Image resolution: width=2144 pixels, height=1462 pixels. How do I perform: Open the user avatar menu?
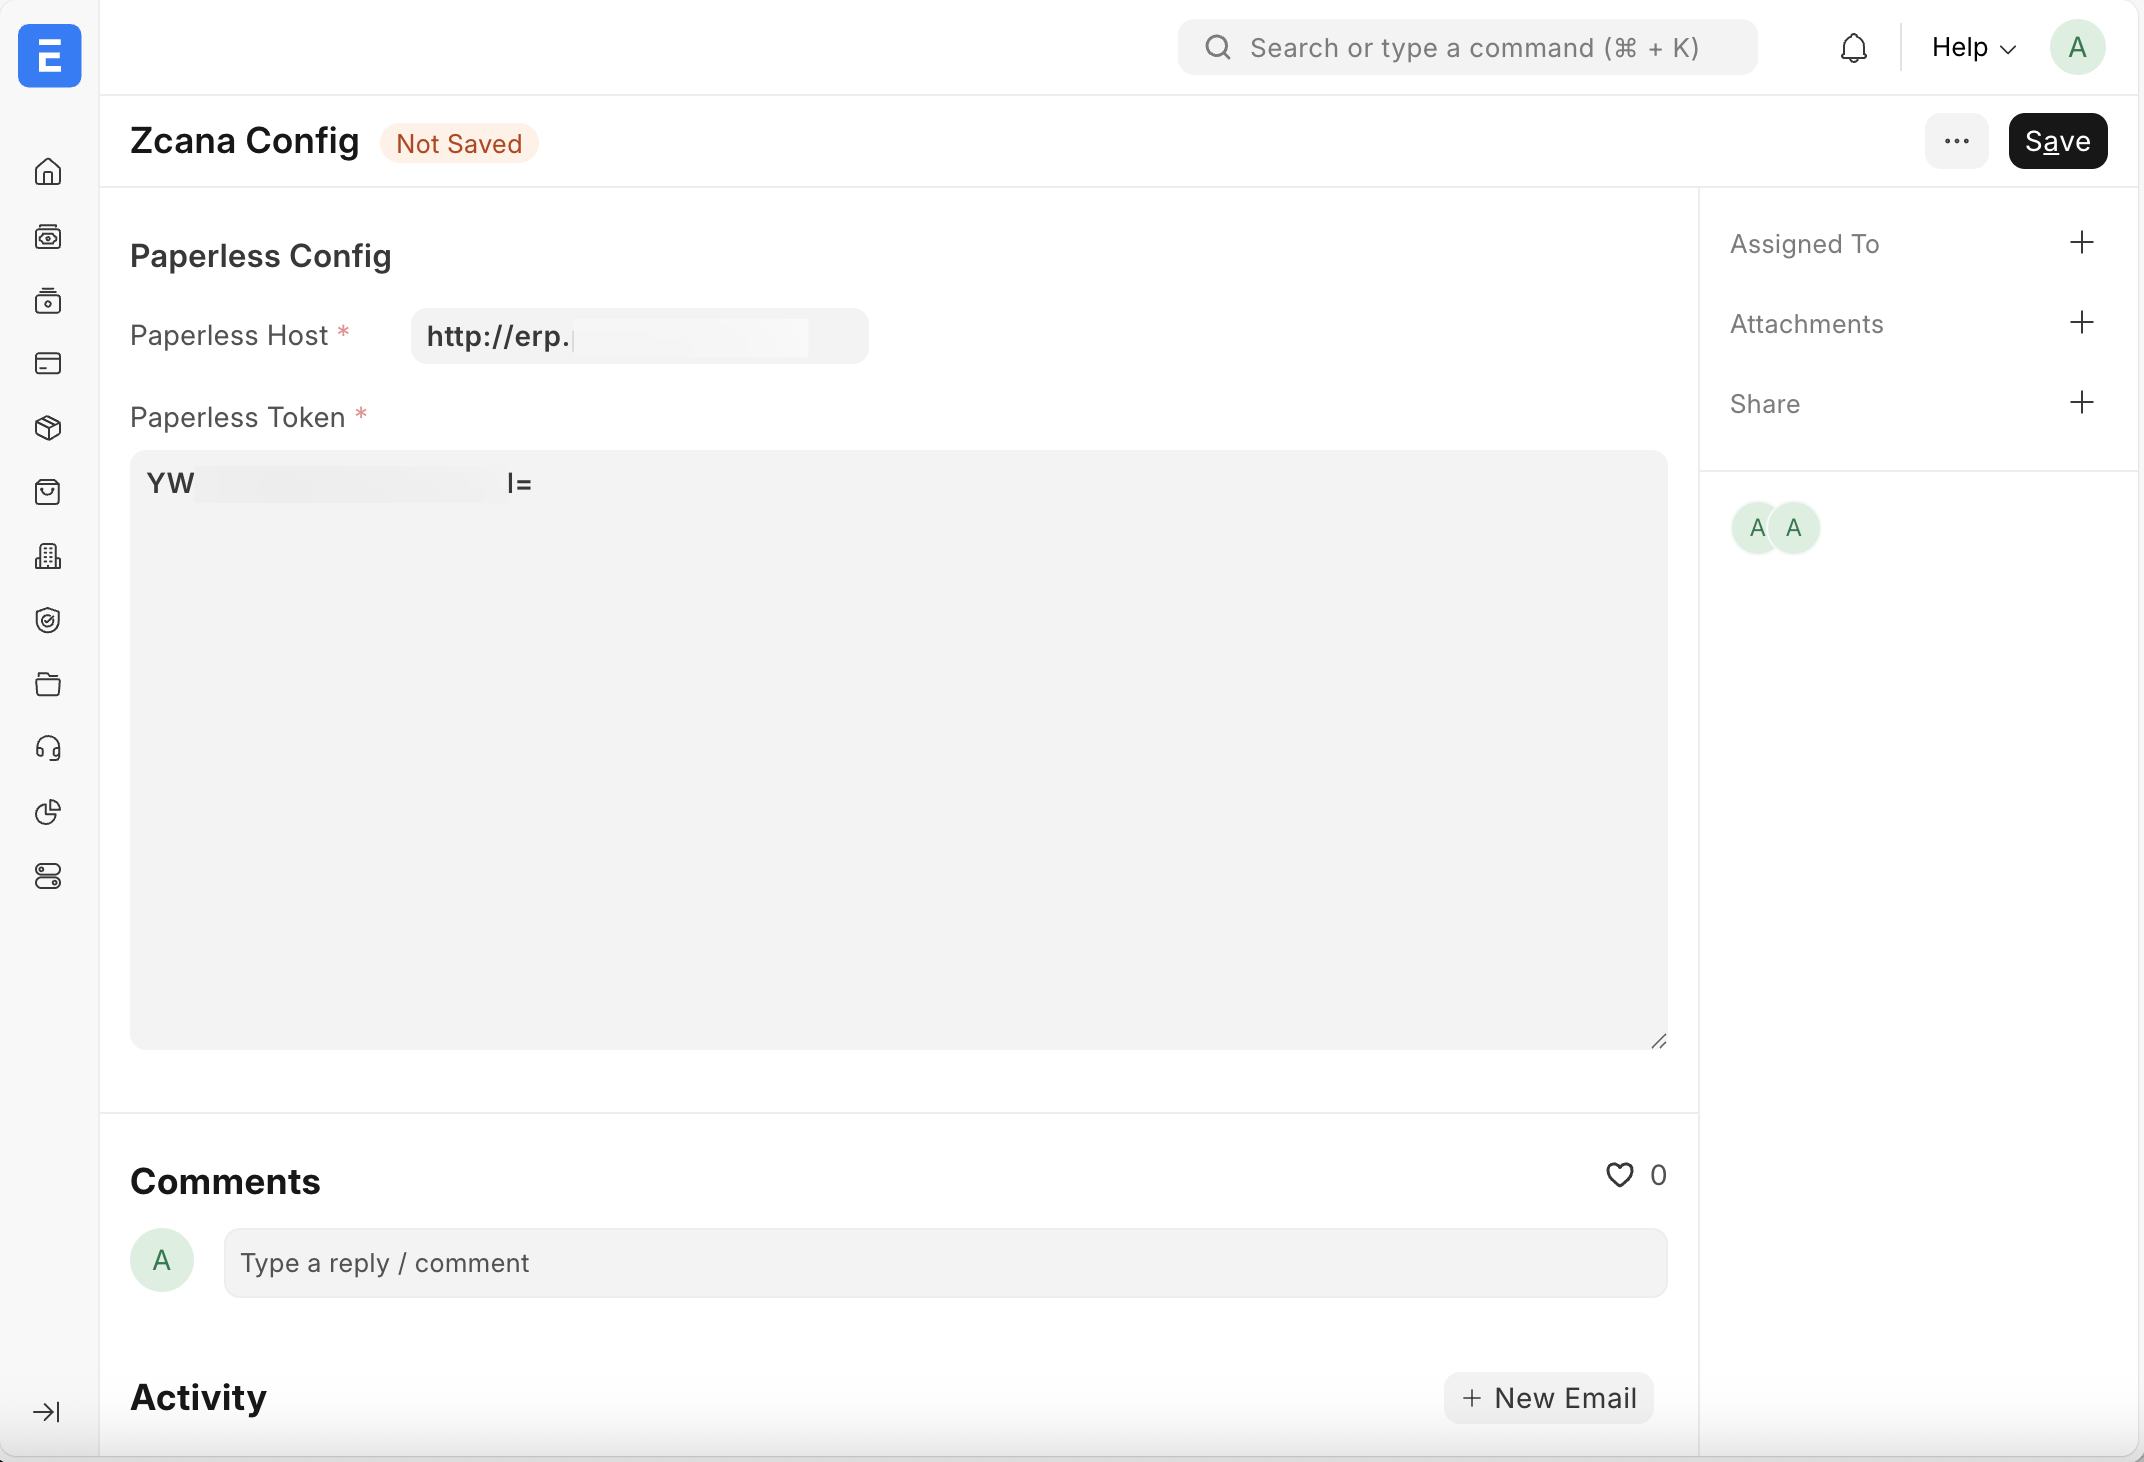pos(2077,48)
